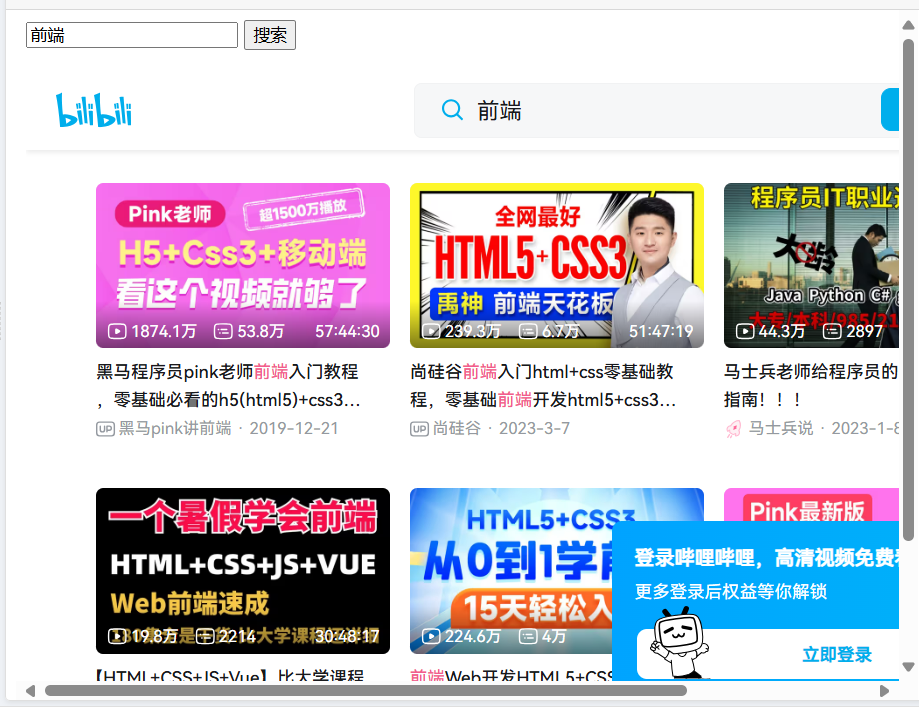Open title 尚硅谷前端入门html+css零基础教程
Viewport: 919px width, 723px height.
(543, 386)
